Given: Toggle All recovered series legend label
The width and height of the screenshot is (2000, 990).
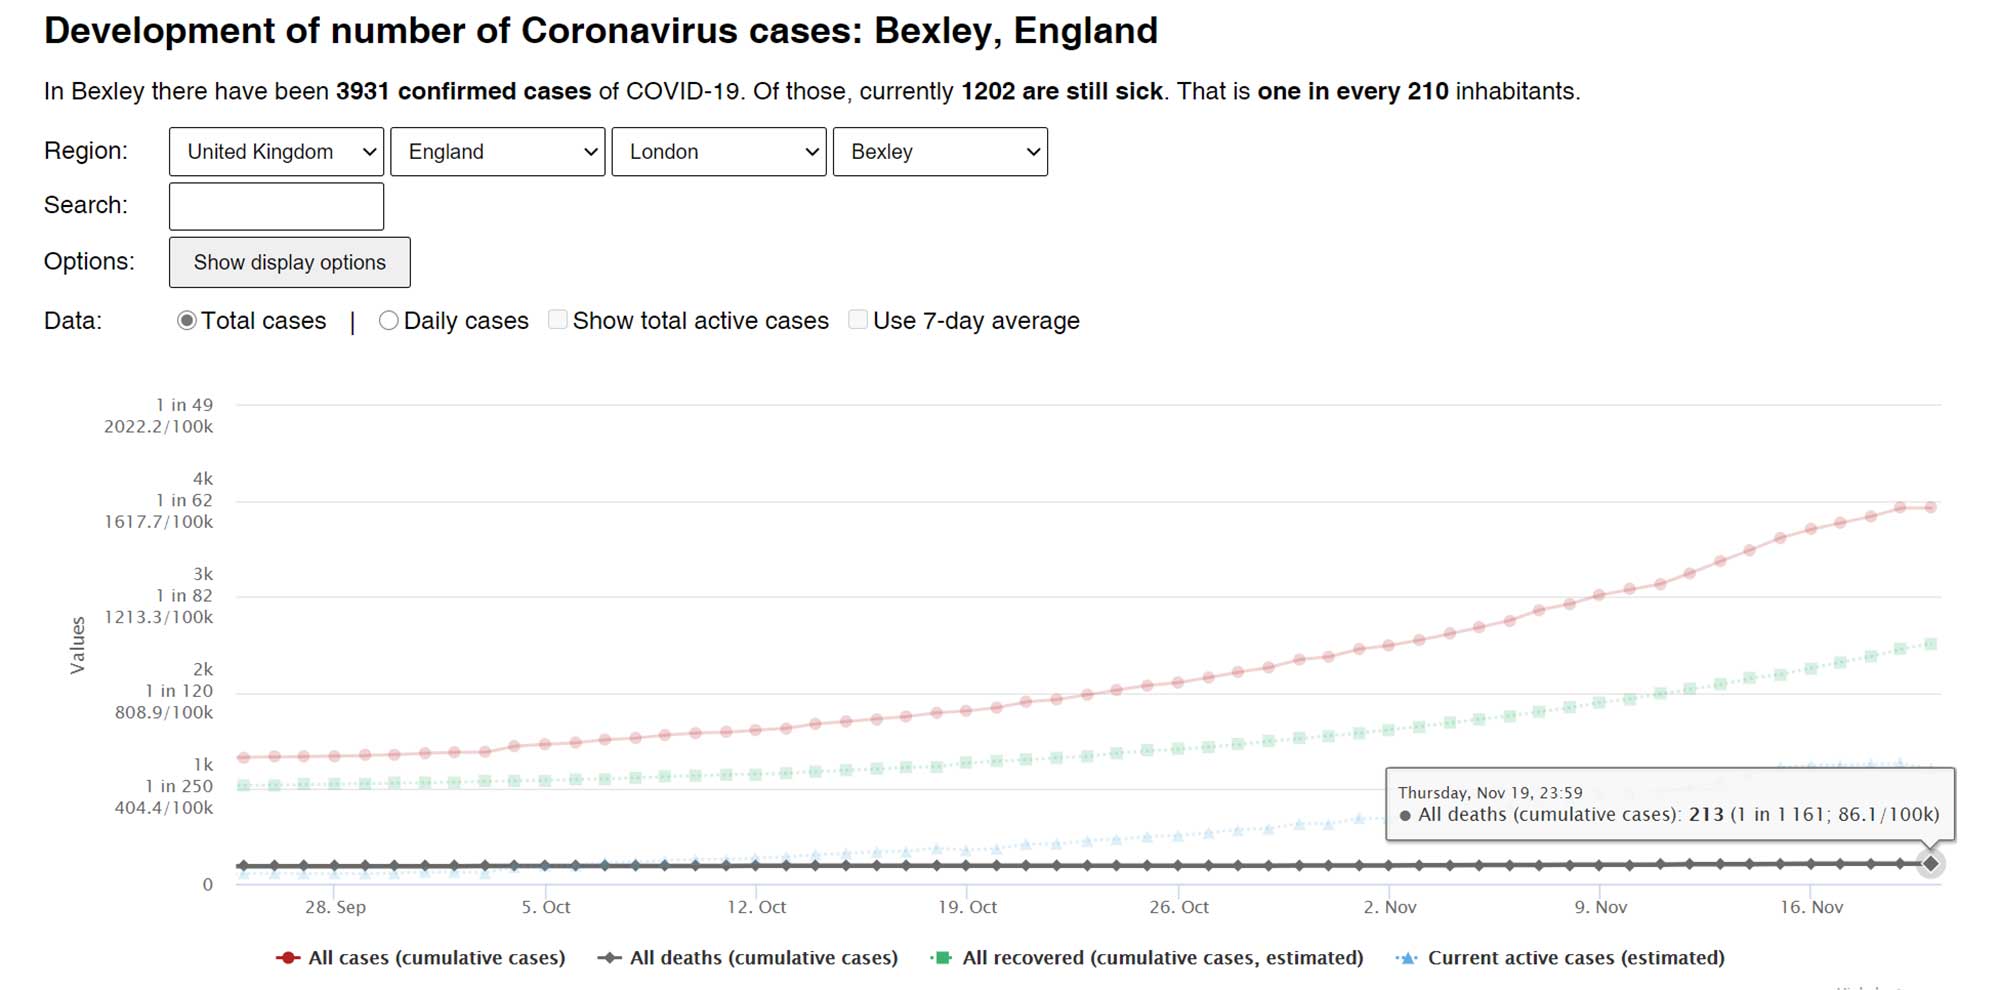Looking at the screenshot, I should pyautogui.click(x=1162, y=958).
